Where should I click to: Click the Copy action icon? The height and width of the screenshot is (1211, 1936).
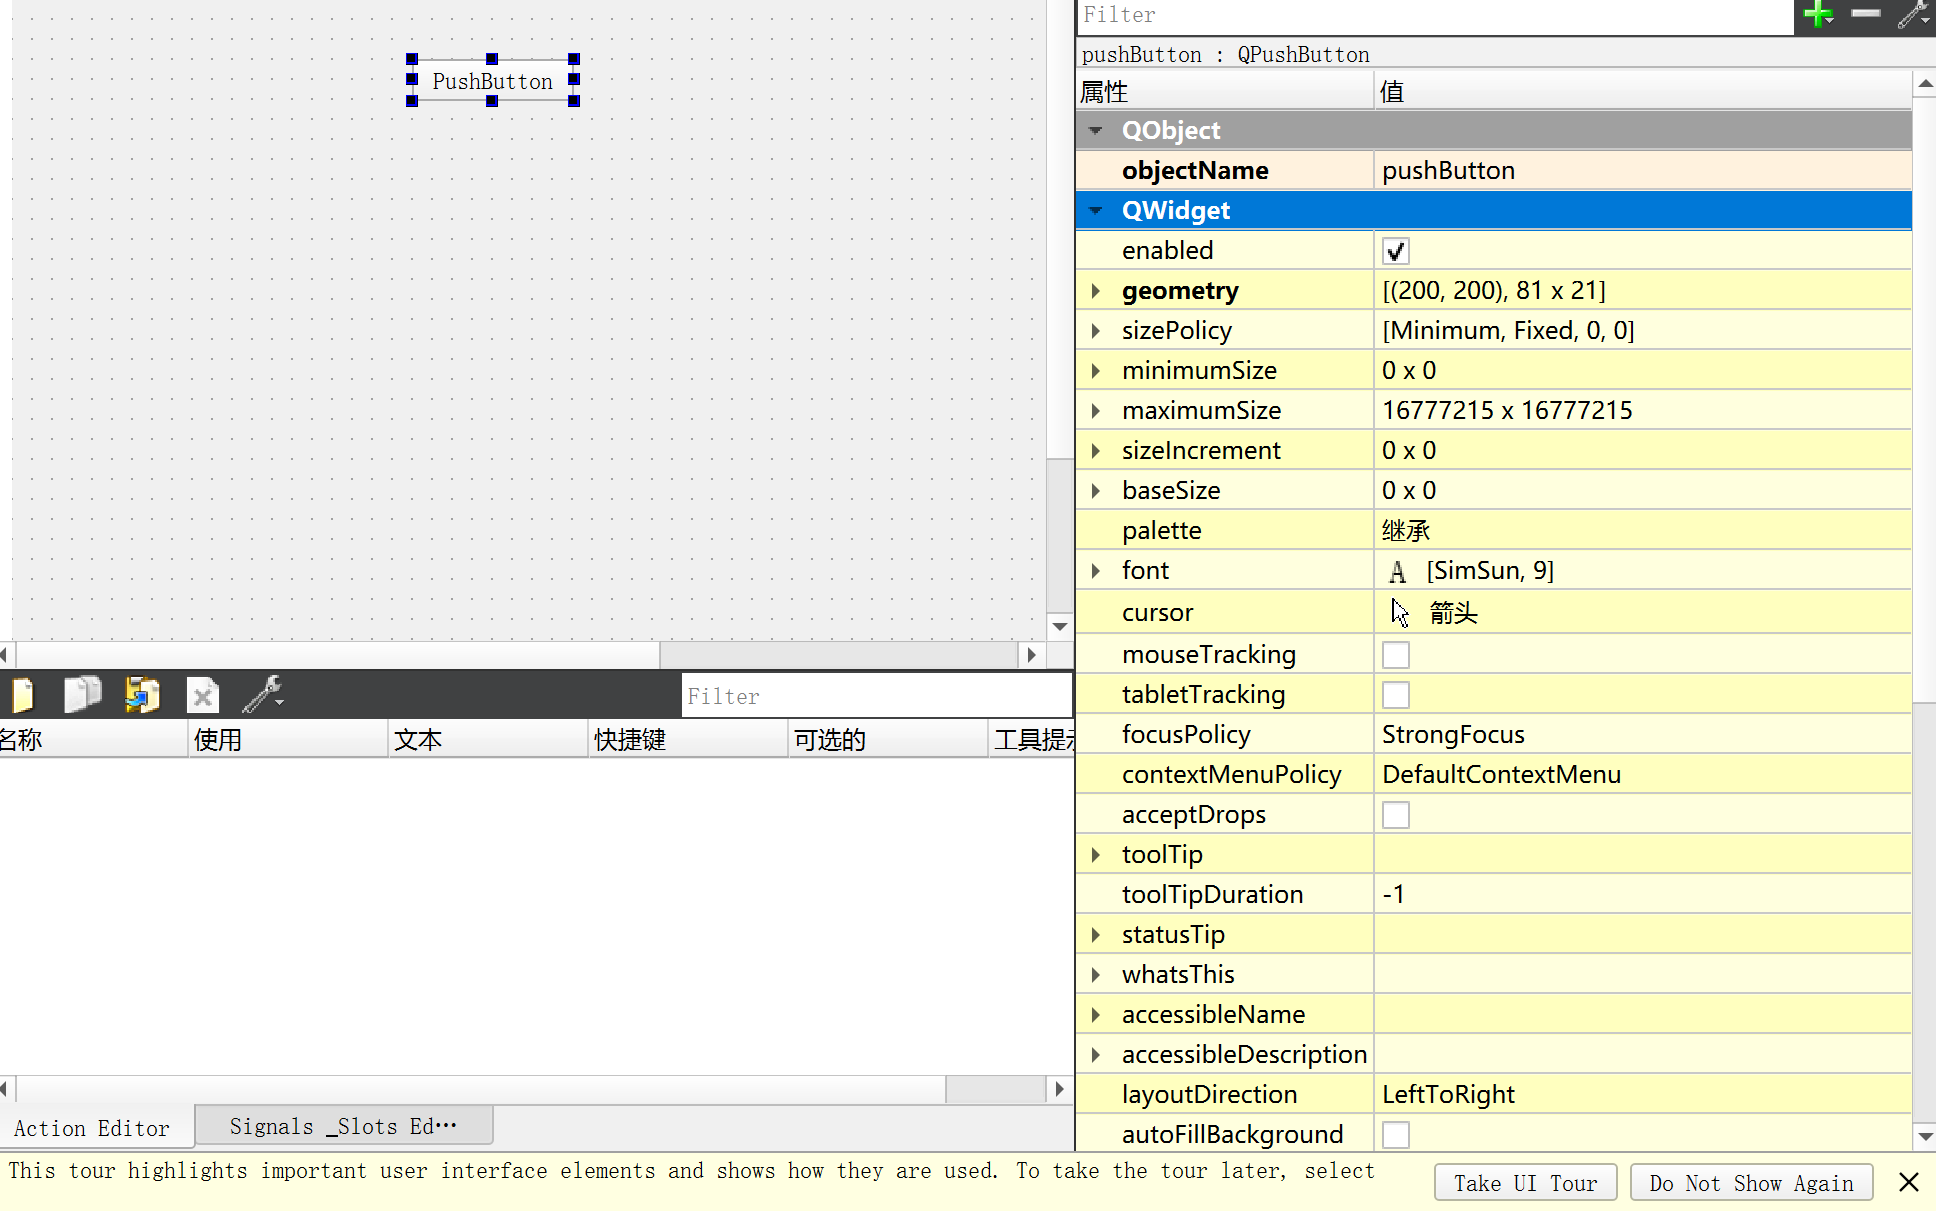(82, 694)
